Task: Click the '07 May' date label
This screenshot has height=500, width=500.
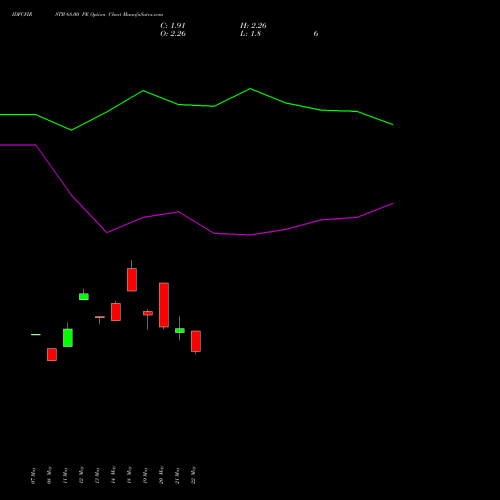Action: click(x=33, y=476)
